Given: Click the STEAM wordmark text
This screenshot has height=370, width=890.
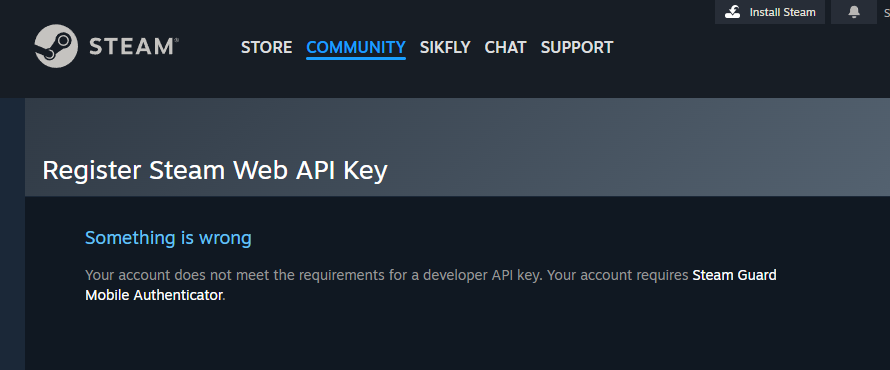Looking at the screenshot, I should pos(133,47).
